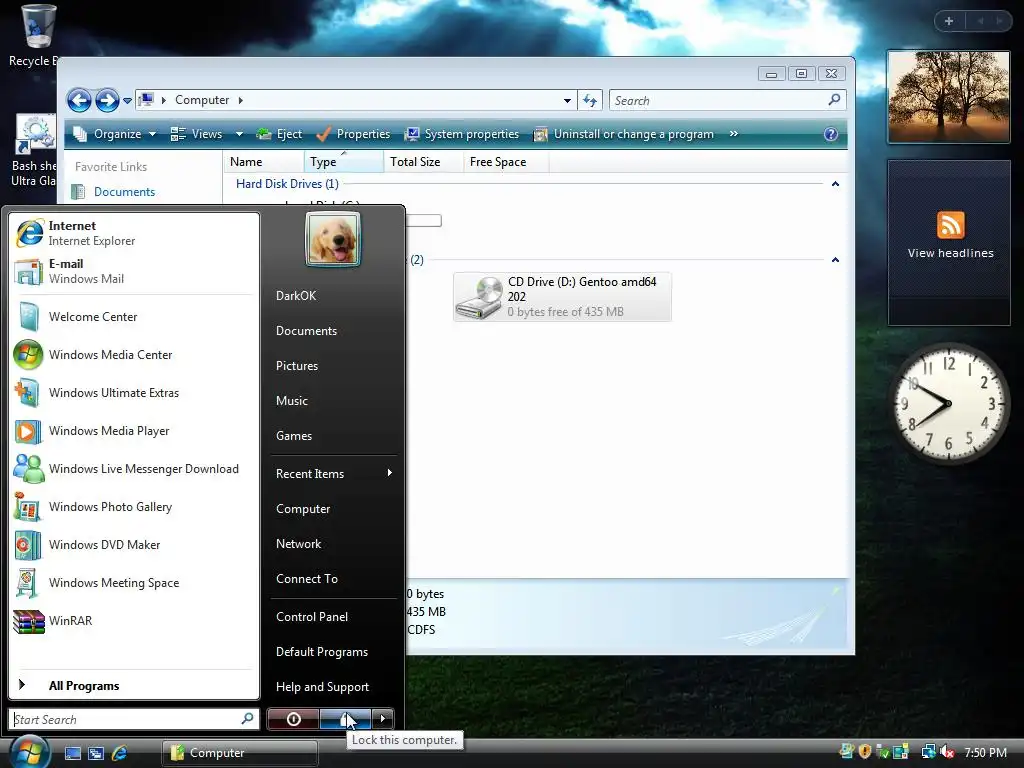Open recent pages dropdown beside Forward
The height and width of the screenshot is (768, 1024).
click(x=127, y=101)
